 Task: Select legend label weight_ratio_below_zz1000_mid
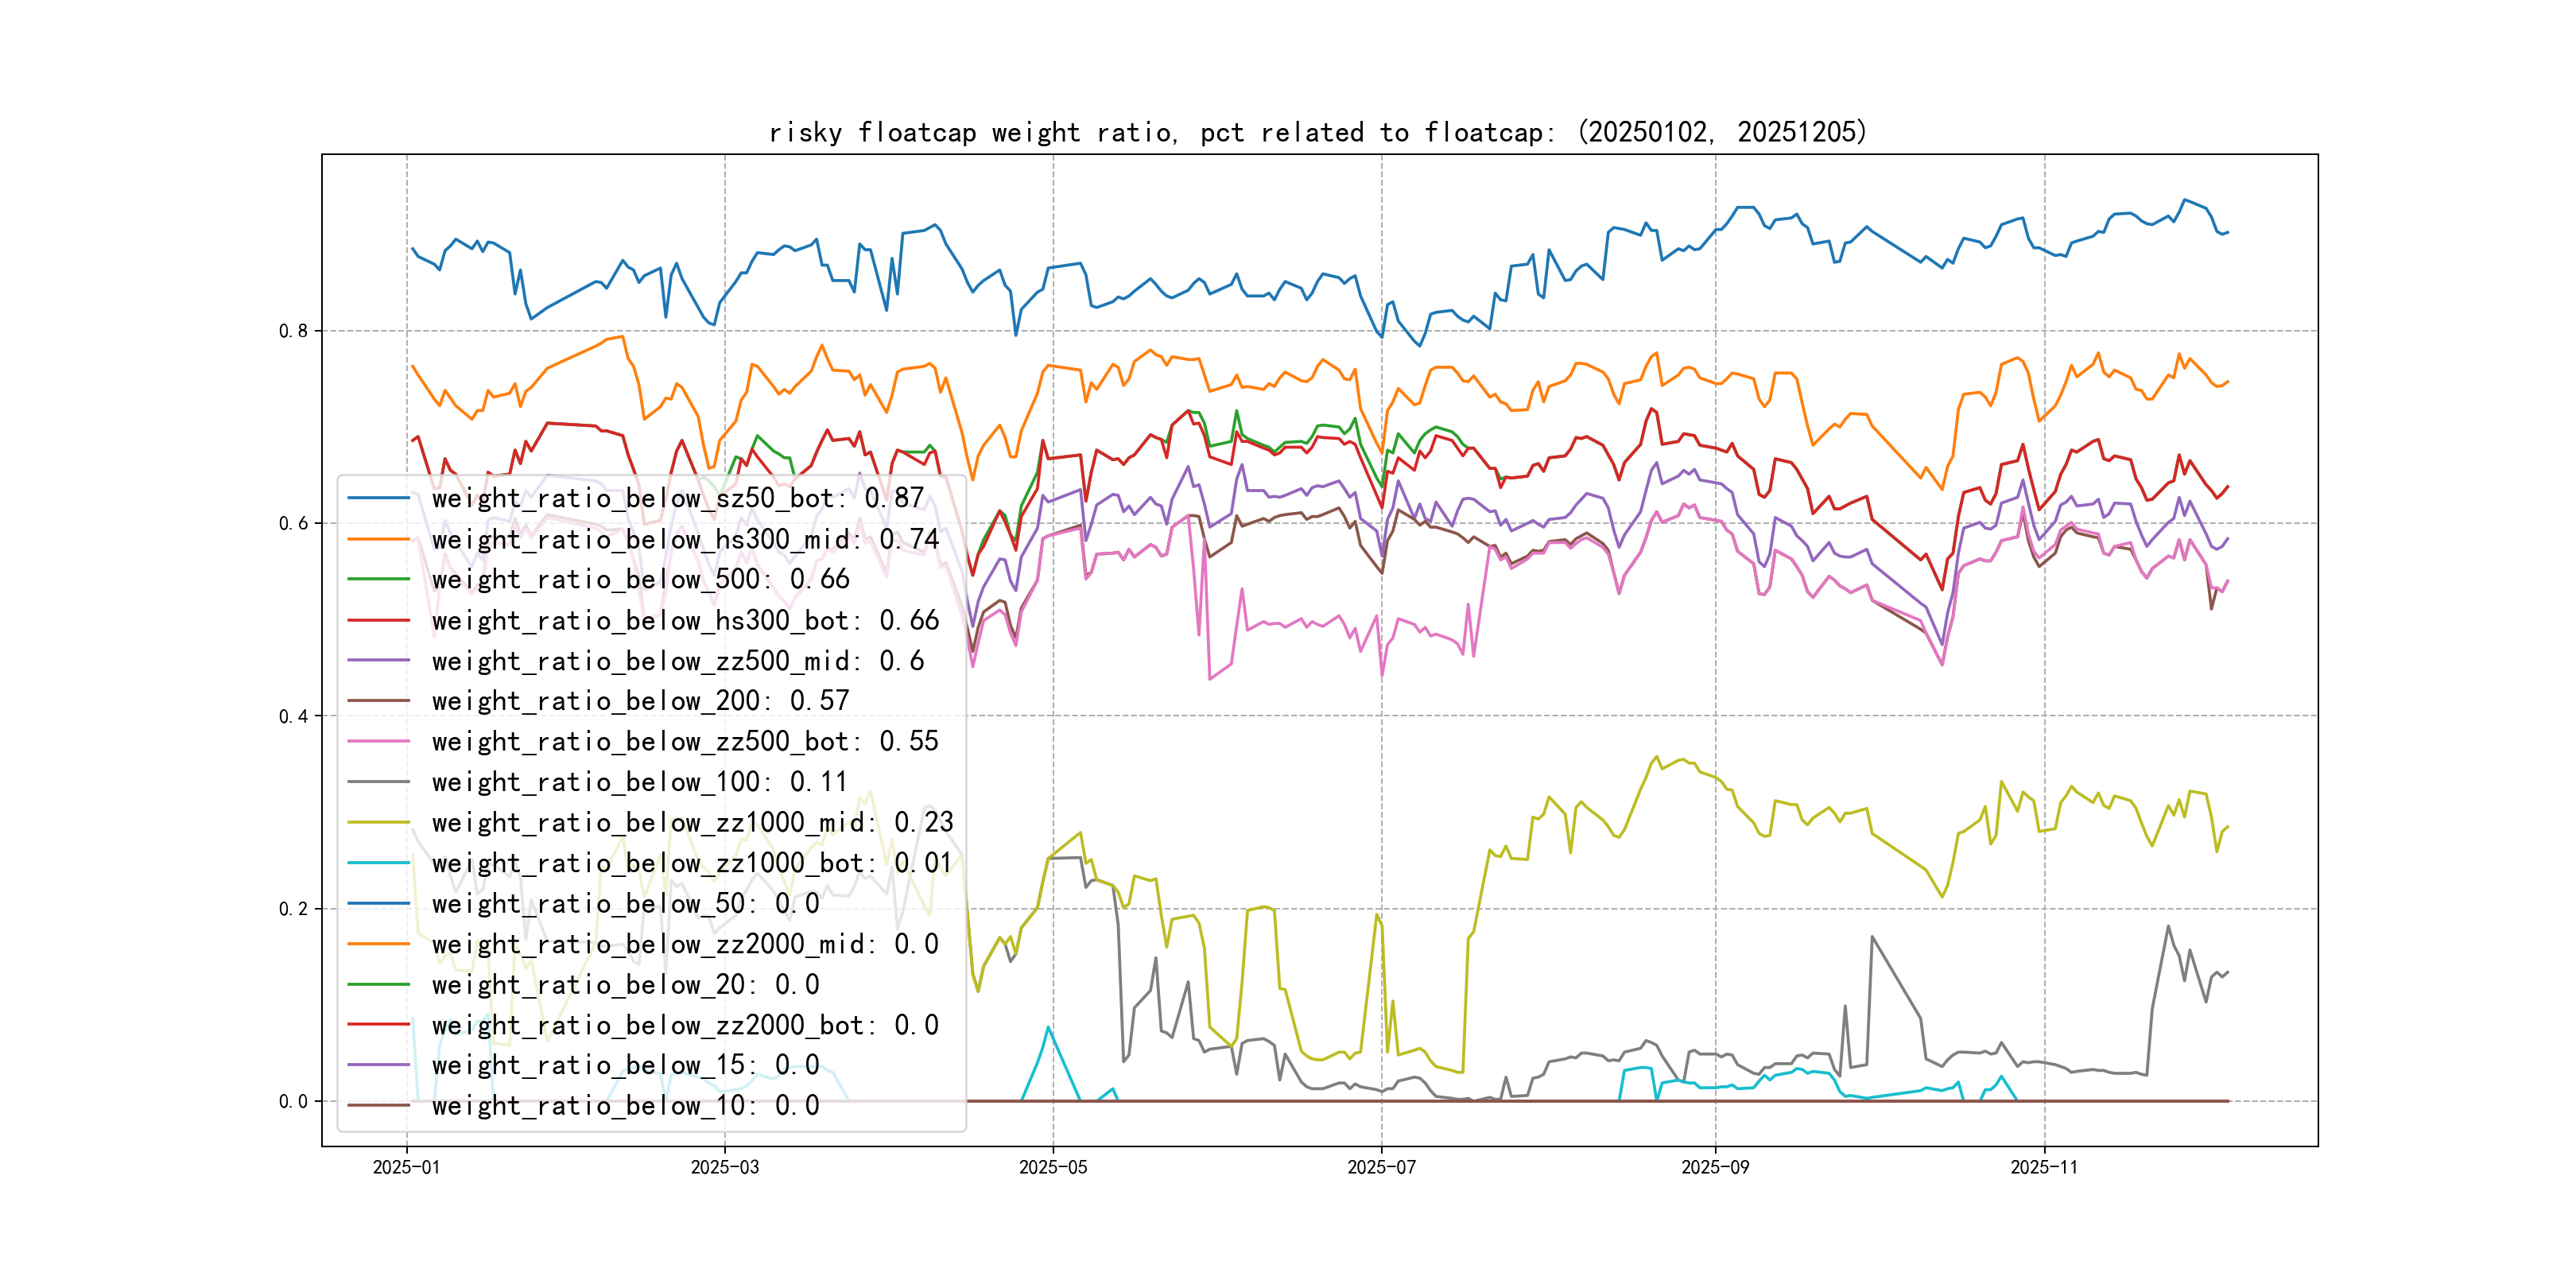pyautogui.click(x=692, y=822)
